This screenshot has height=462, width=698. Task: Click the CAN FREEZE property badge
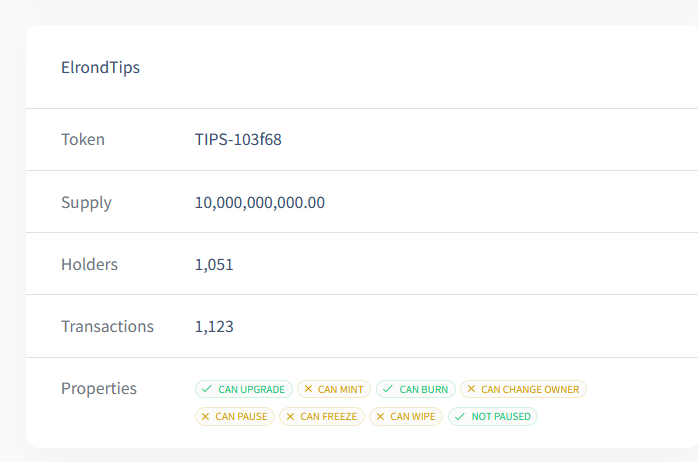(x=322, y=417)
